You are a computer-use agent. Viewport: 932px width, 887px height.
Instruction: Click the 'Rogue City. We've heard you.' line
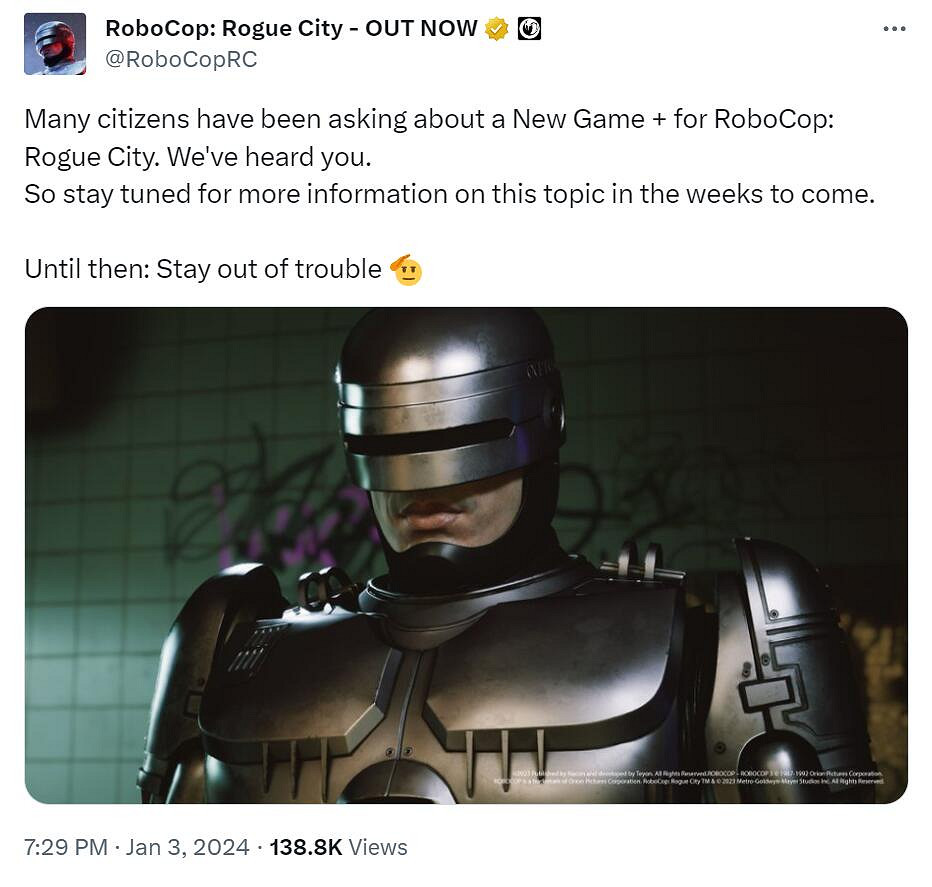coord(198,157)
